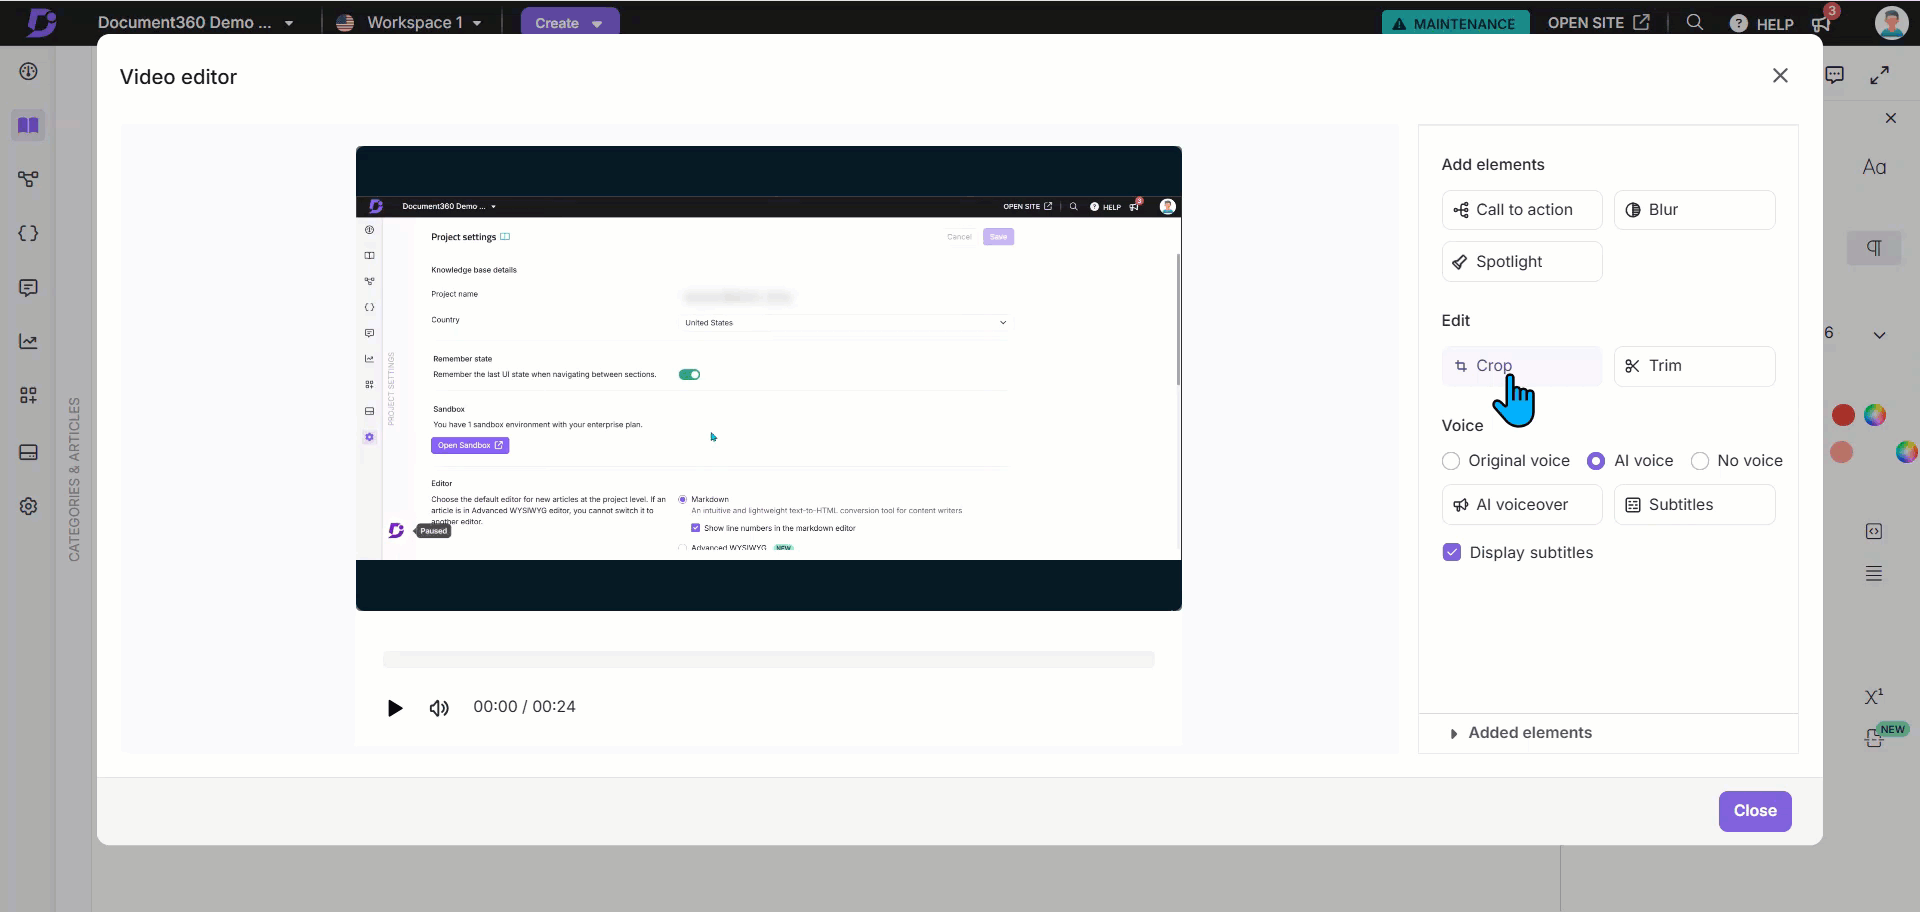Close the Video editor dialog with X
Screen dimensions: 1920x912
[x=1780, y=76]
